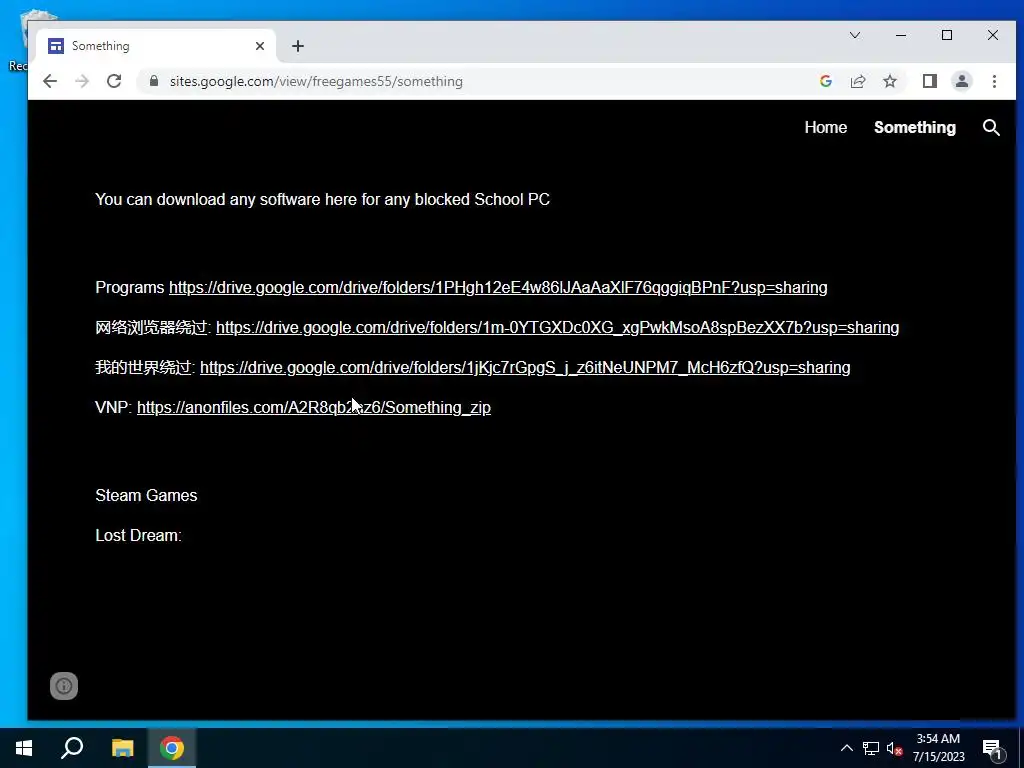Open Windows taskbar search
This screenshot has height=768, width=1024.
72,748
